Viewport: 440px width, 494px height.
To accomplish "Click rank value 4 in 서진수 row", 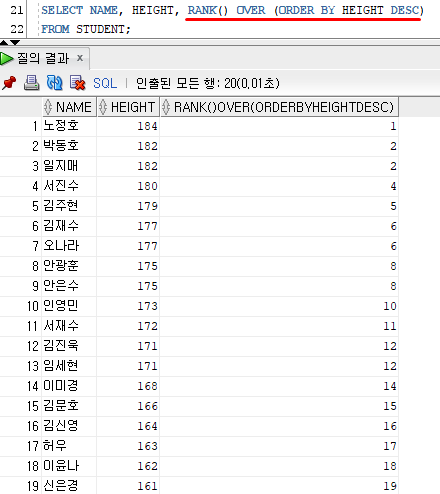I will 393,186.
